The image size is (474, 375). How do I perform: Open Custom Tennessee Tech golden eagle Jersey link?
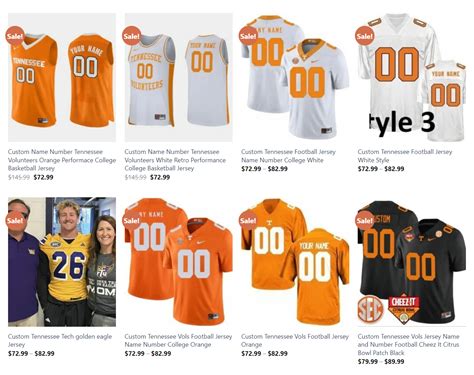(60, 340)
